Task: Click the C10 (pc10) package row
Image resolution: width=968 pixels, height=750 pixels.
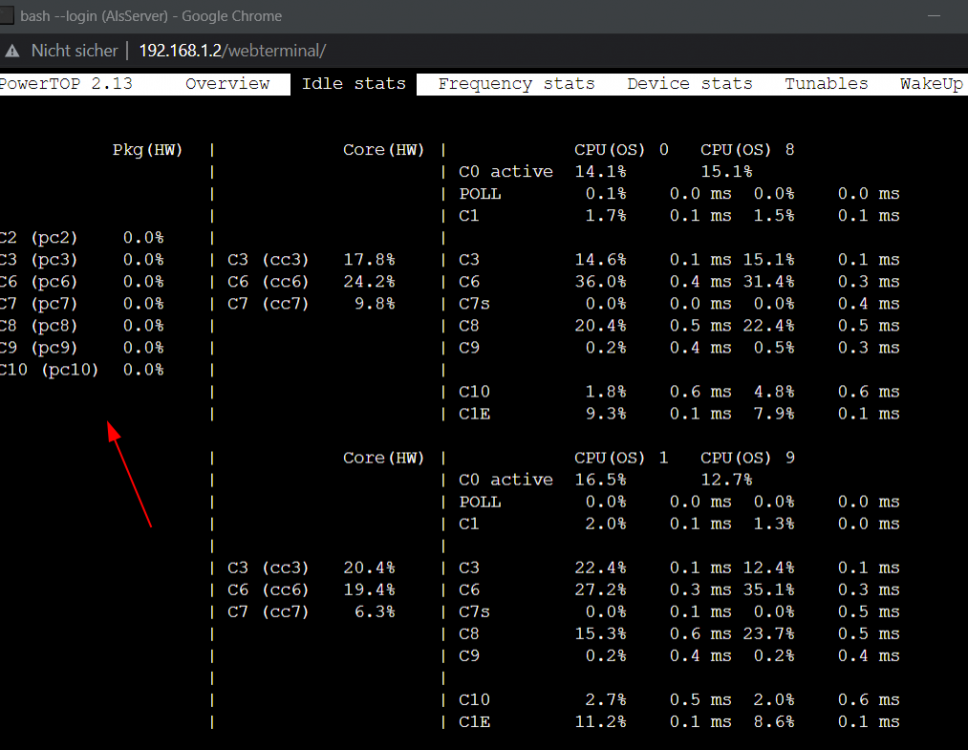Action: pyautogui.click(x=82, y=370)
